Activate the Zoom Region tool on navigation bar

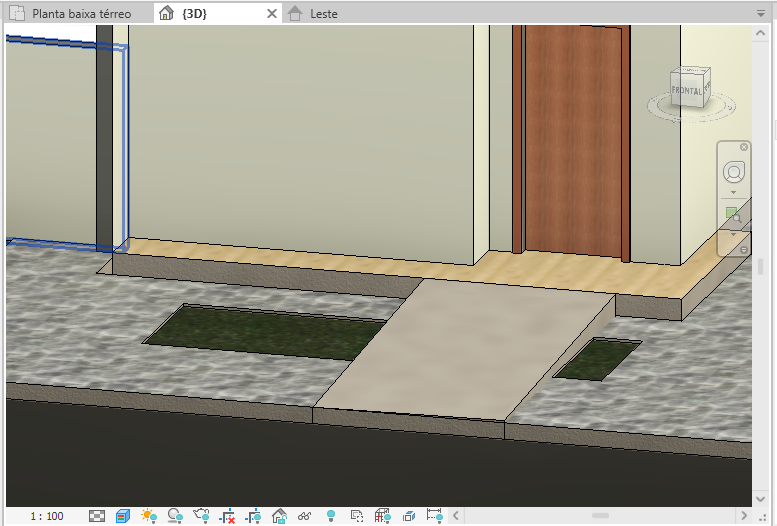coord(733,215)
